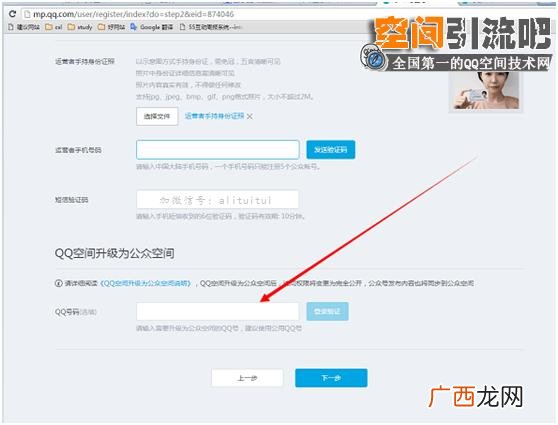Focus the SMS verification code field
558x425 pixels.
pos(217,200)
